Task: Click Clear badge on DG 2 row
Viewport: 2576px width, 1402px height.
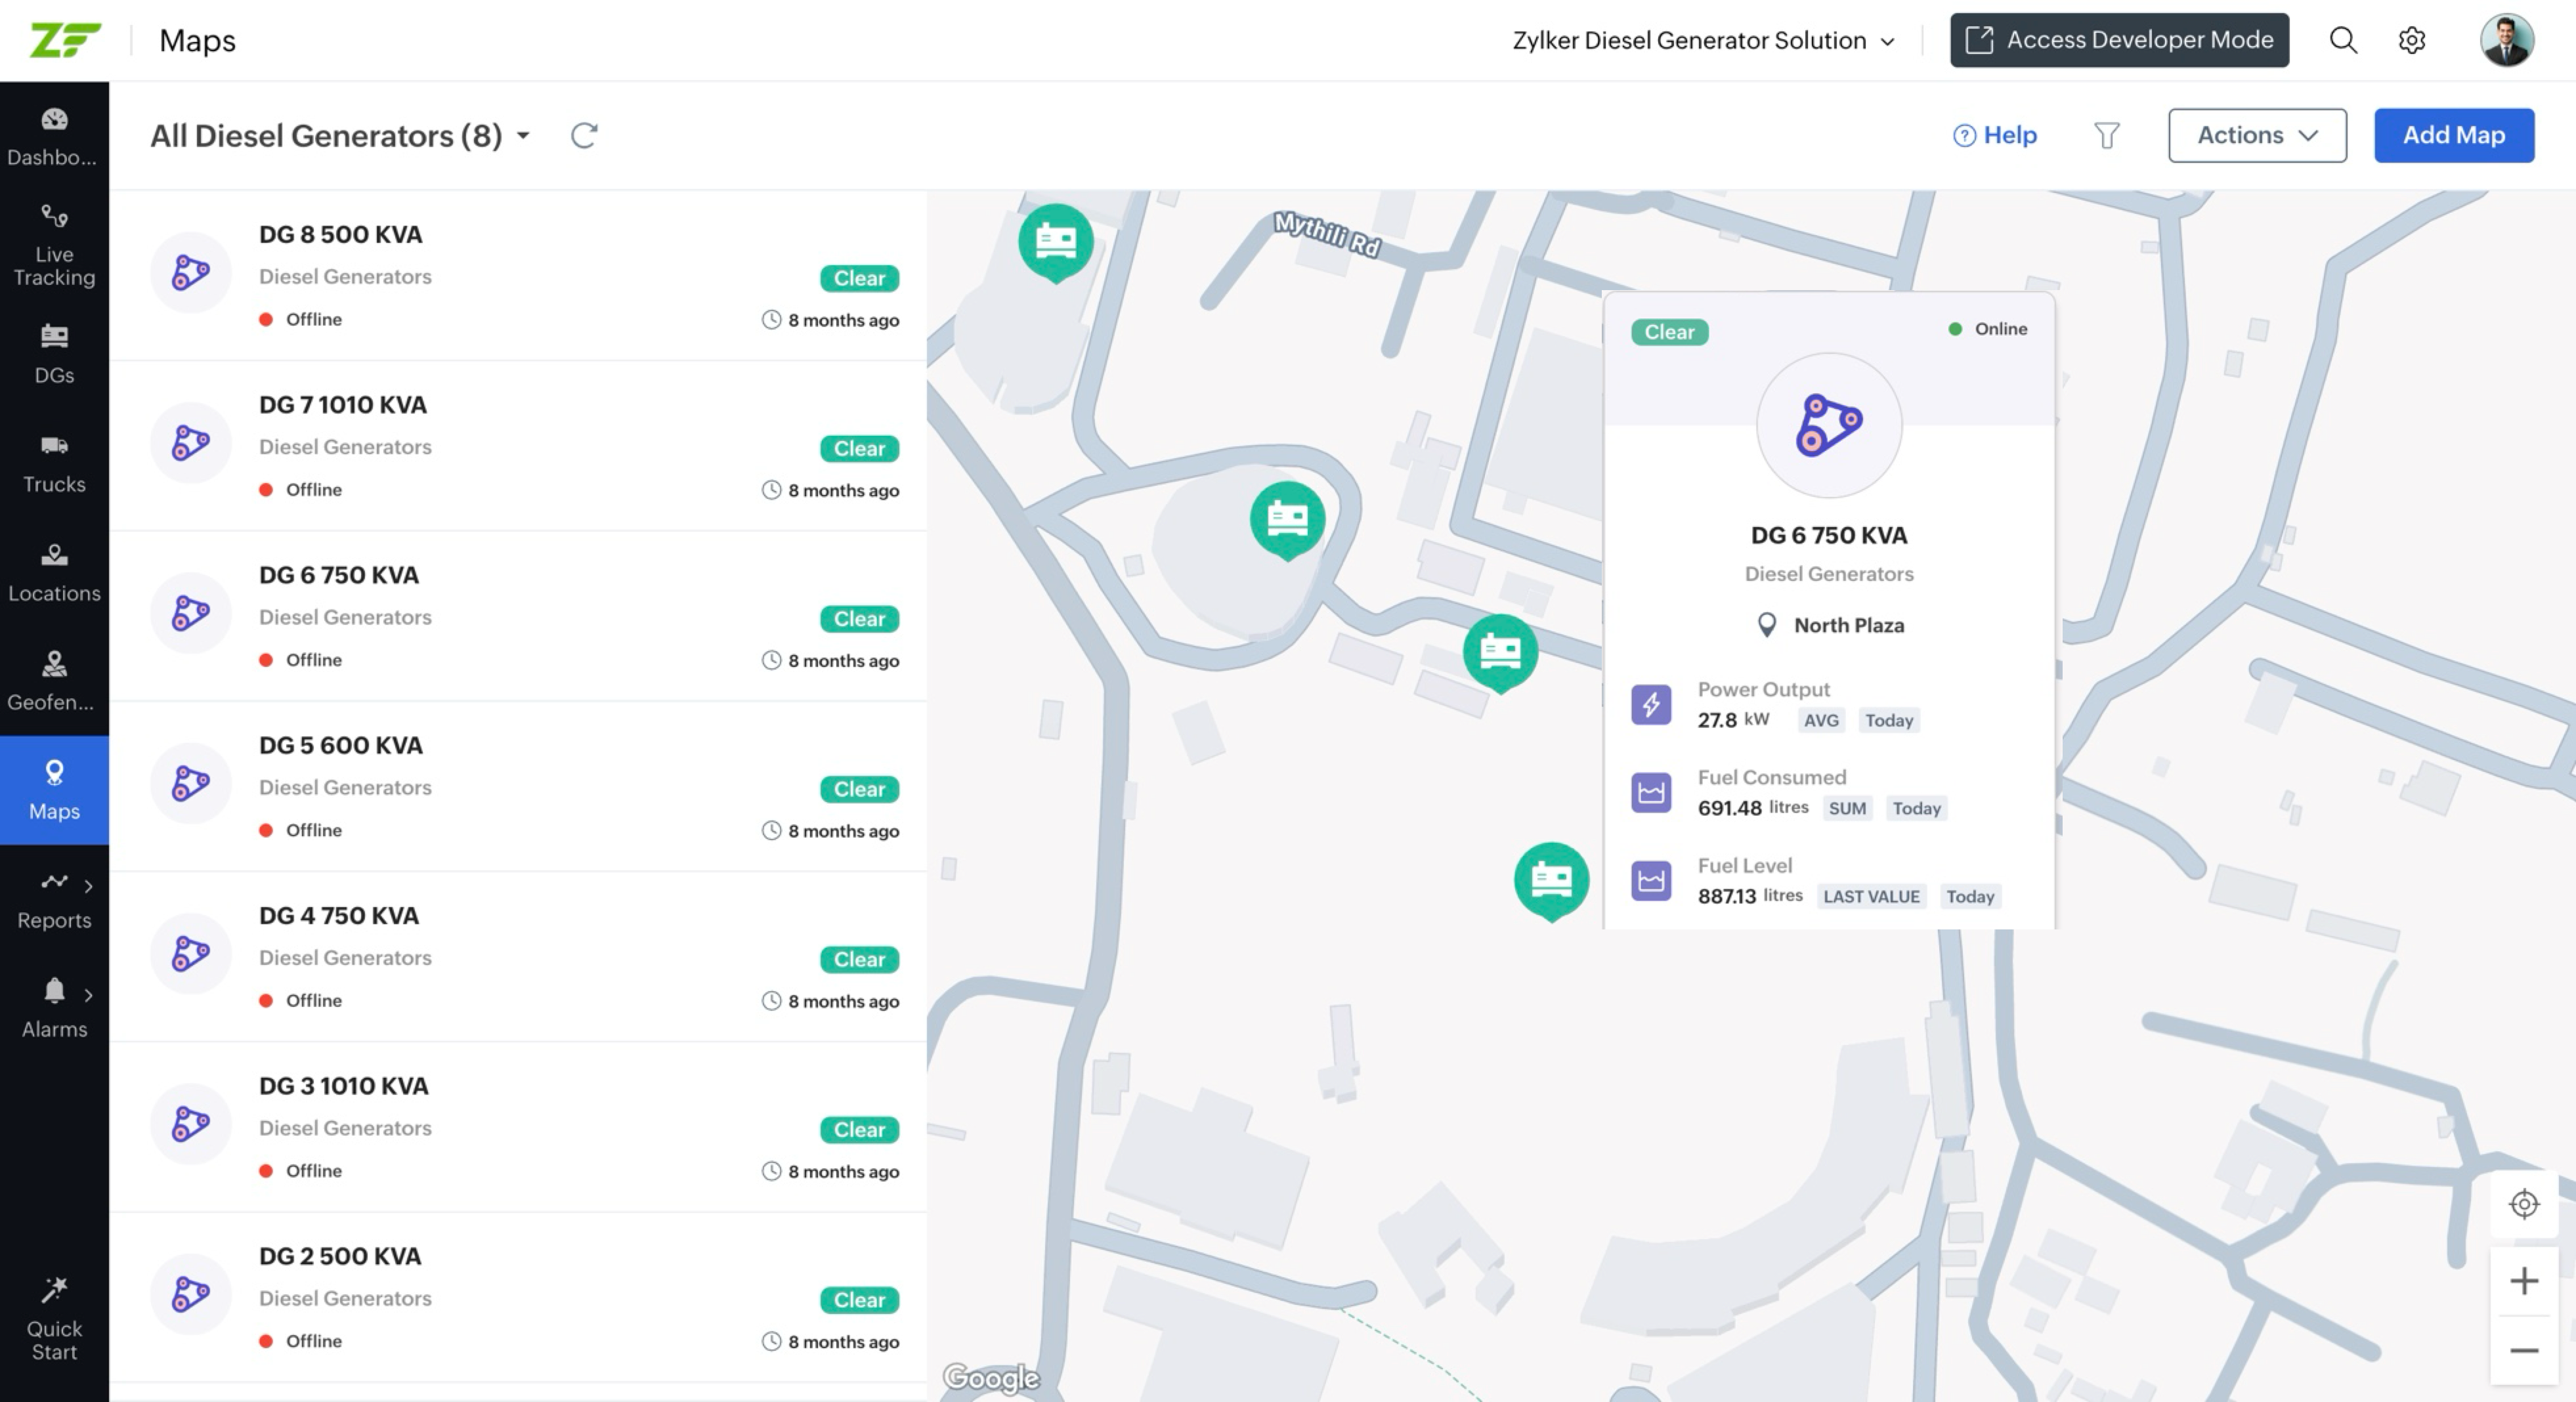Action: pos(859,1299)
